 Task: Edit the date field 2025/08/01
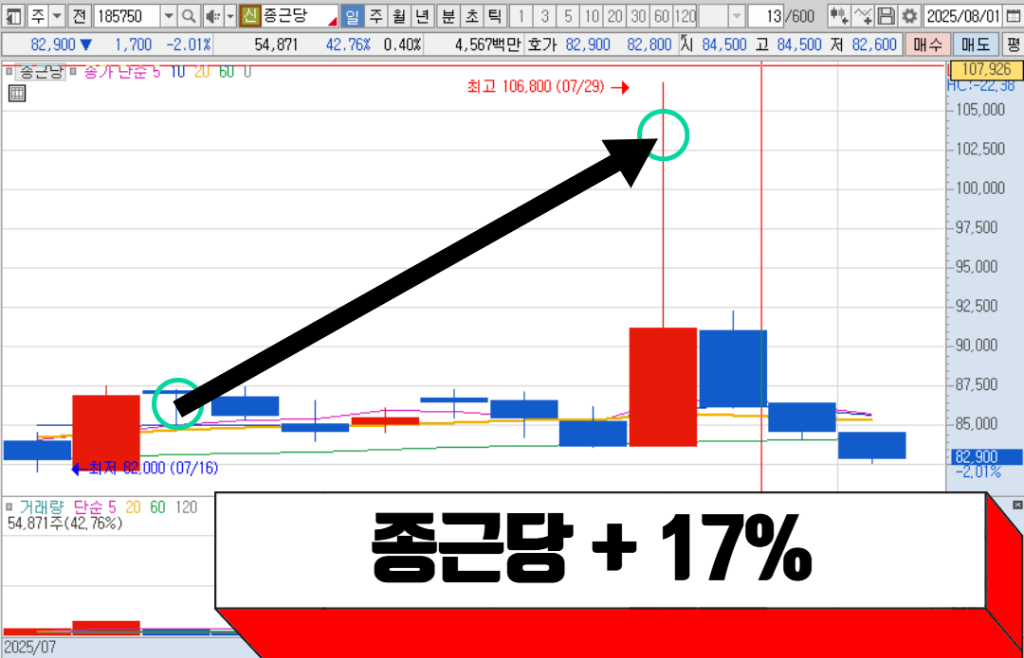pos(963,16)
